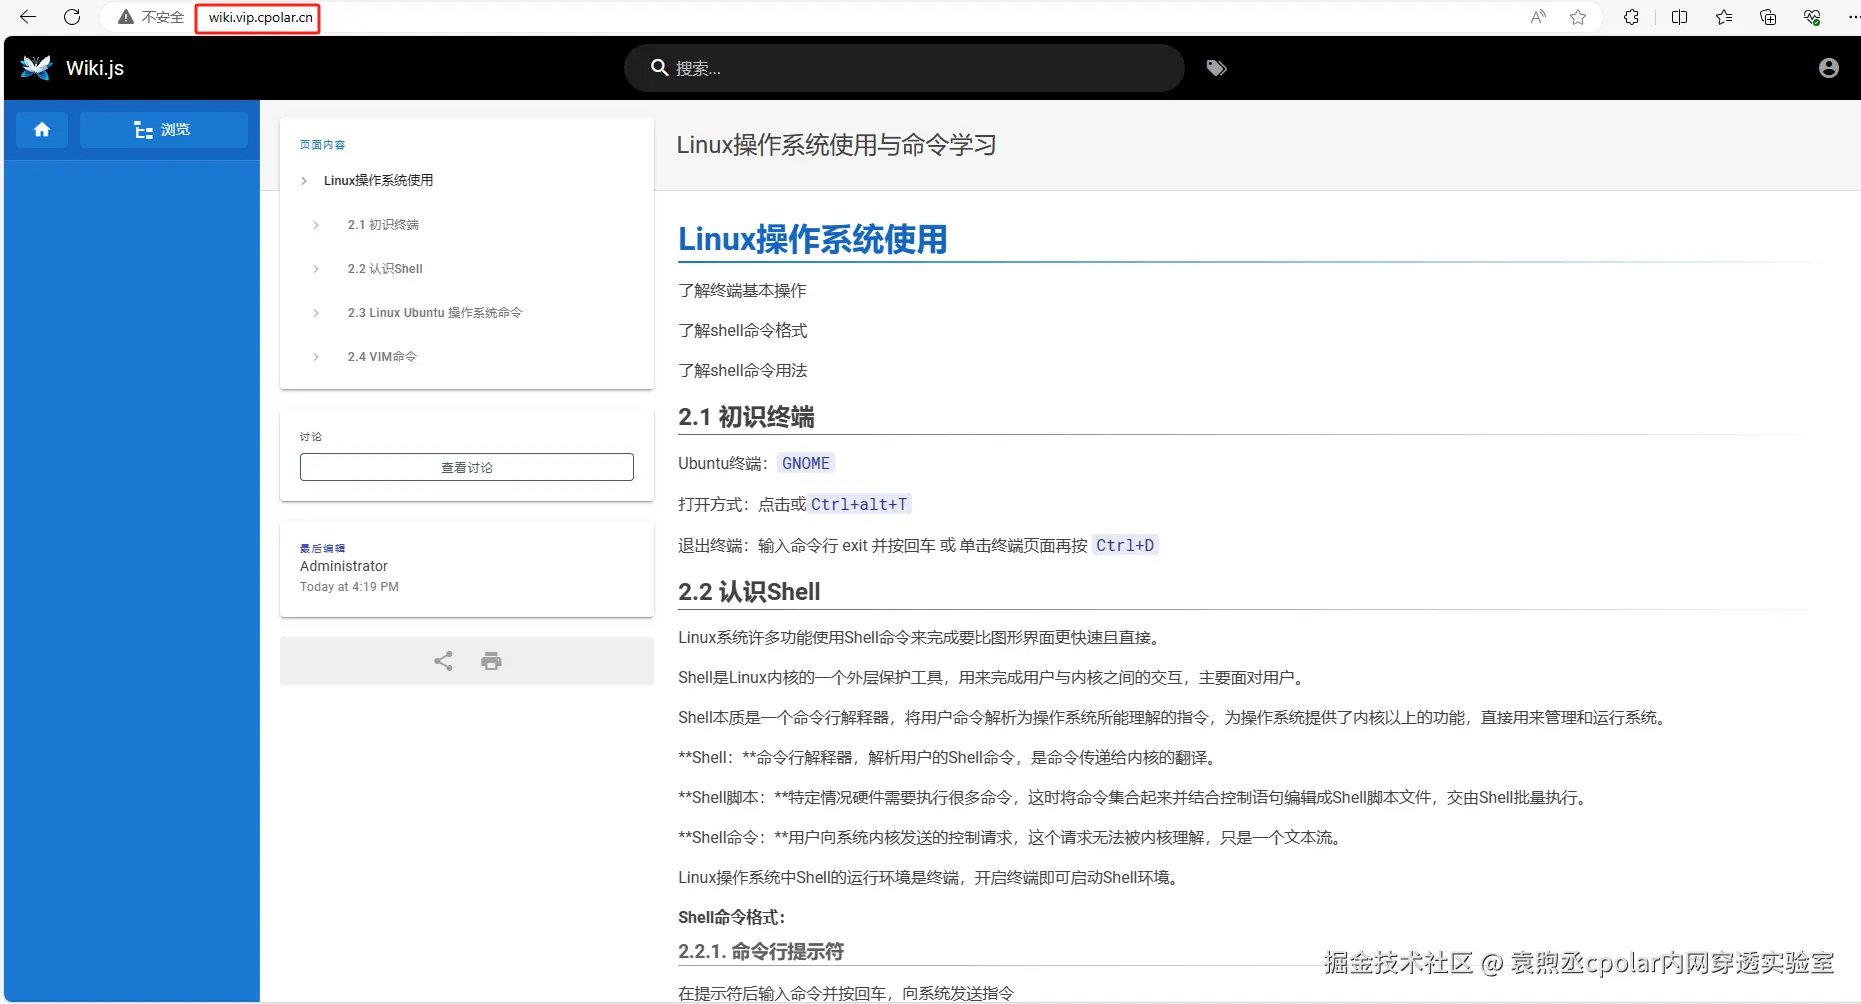
Task: Click the Administrator last editor name
Action: 344,566
